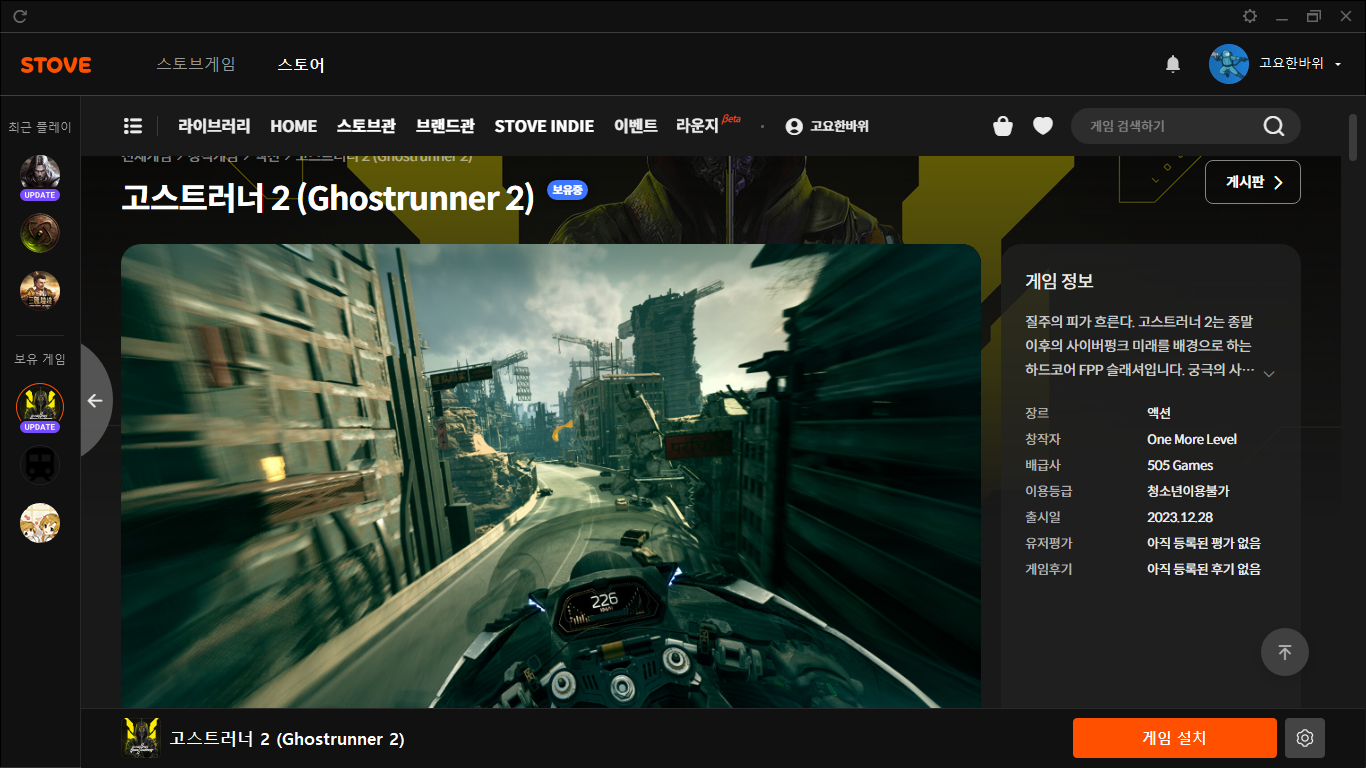The image size is (1366, 768).
Task: Click 아직 등록된 후기 없음 text
Action: tap(1204, 569)
